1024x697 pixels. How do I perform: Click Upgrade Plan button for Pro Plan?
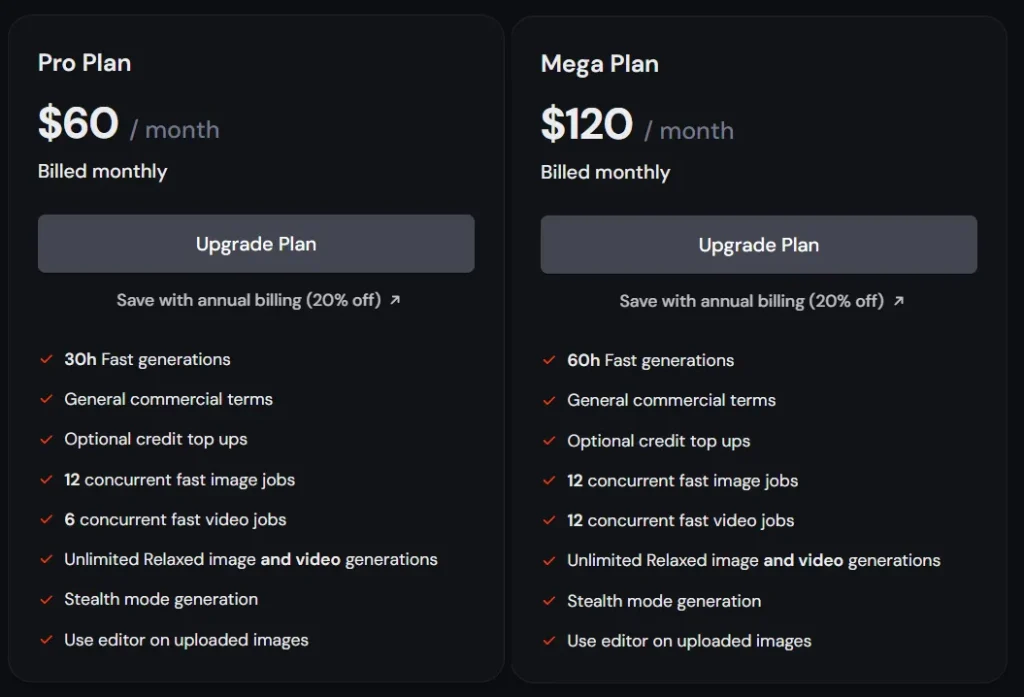tap(256, 244)
